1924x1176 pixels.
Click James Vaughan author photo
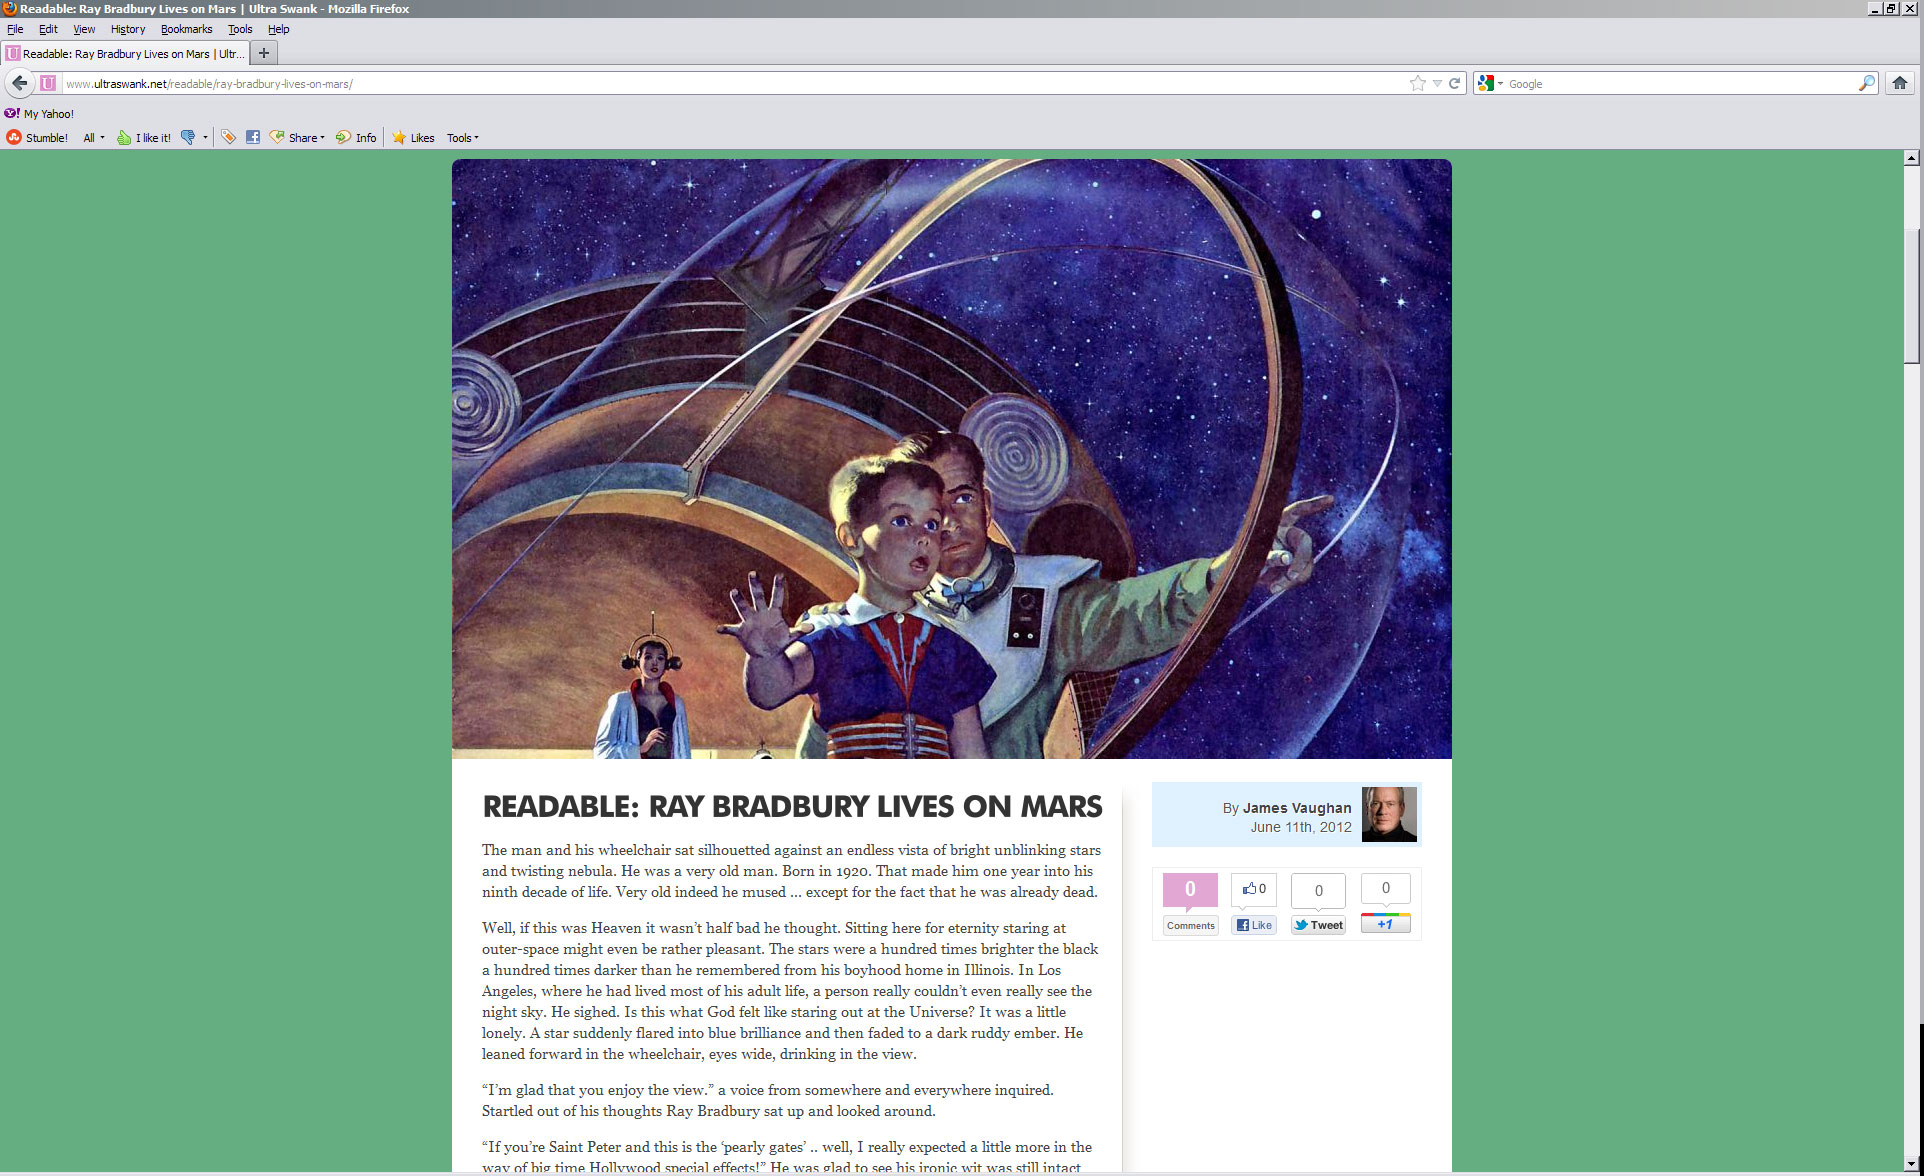tap(1389, 814)
